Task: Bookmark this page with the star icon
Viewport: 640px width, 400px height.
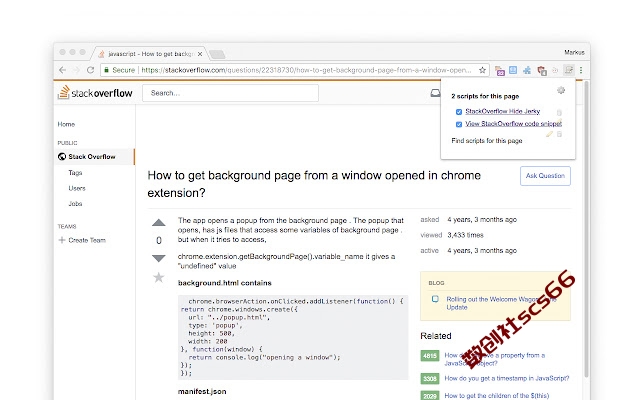Action: [x=482, y=70]
